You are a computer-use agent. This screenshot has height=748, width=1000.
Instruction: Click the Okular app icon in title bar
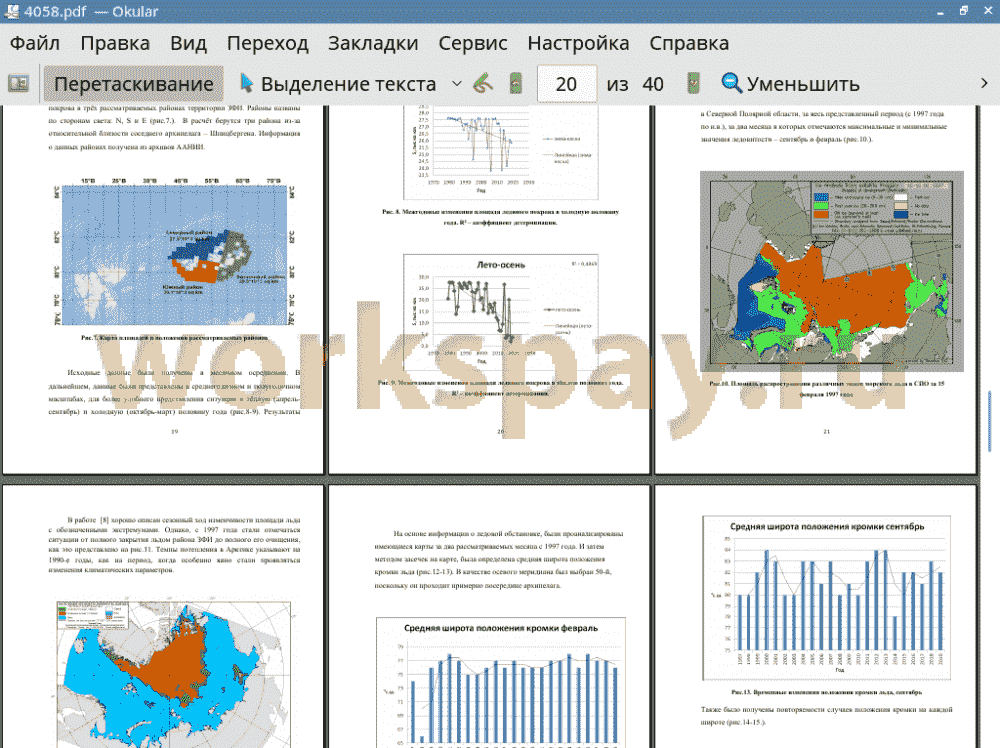click(11, 11)
